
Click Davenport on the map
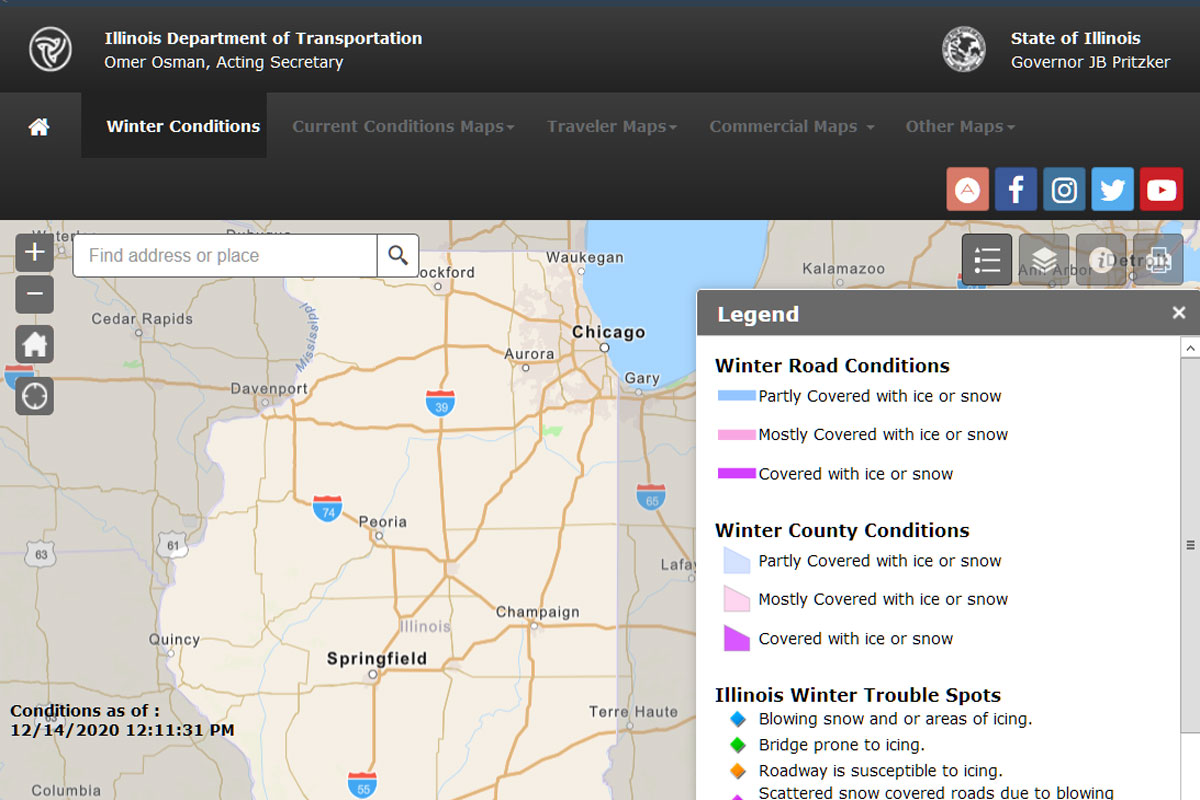tap(269, 389)
